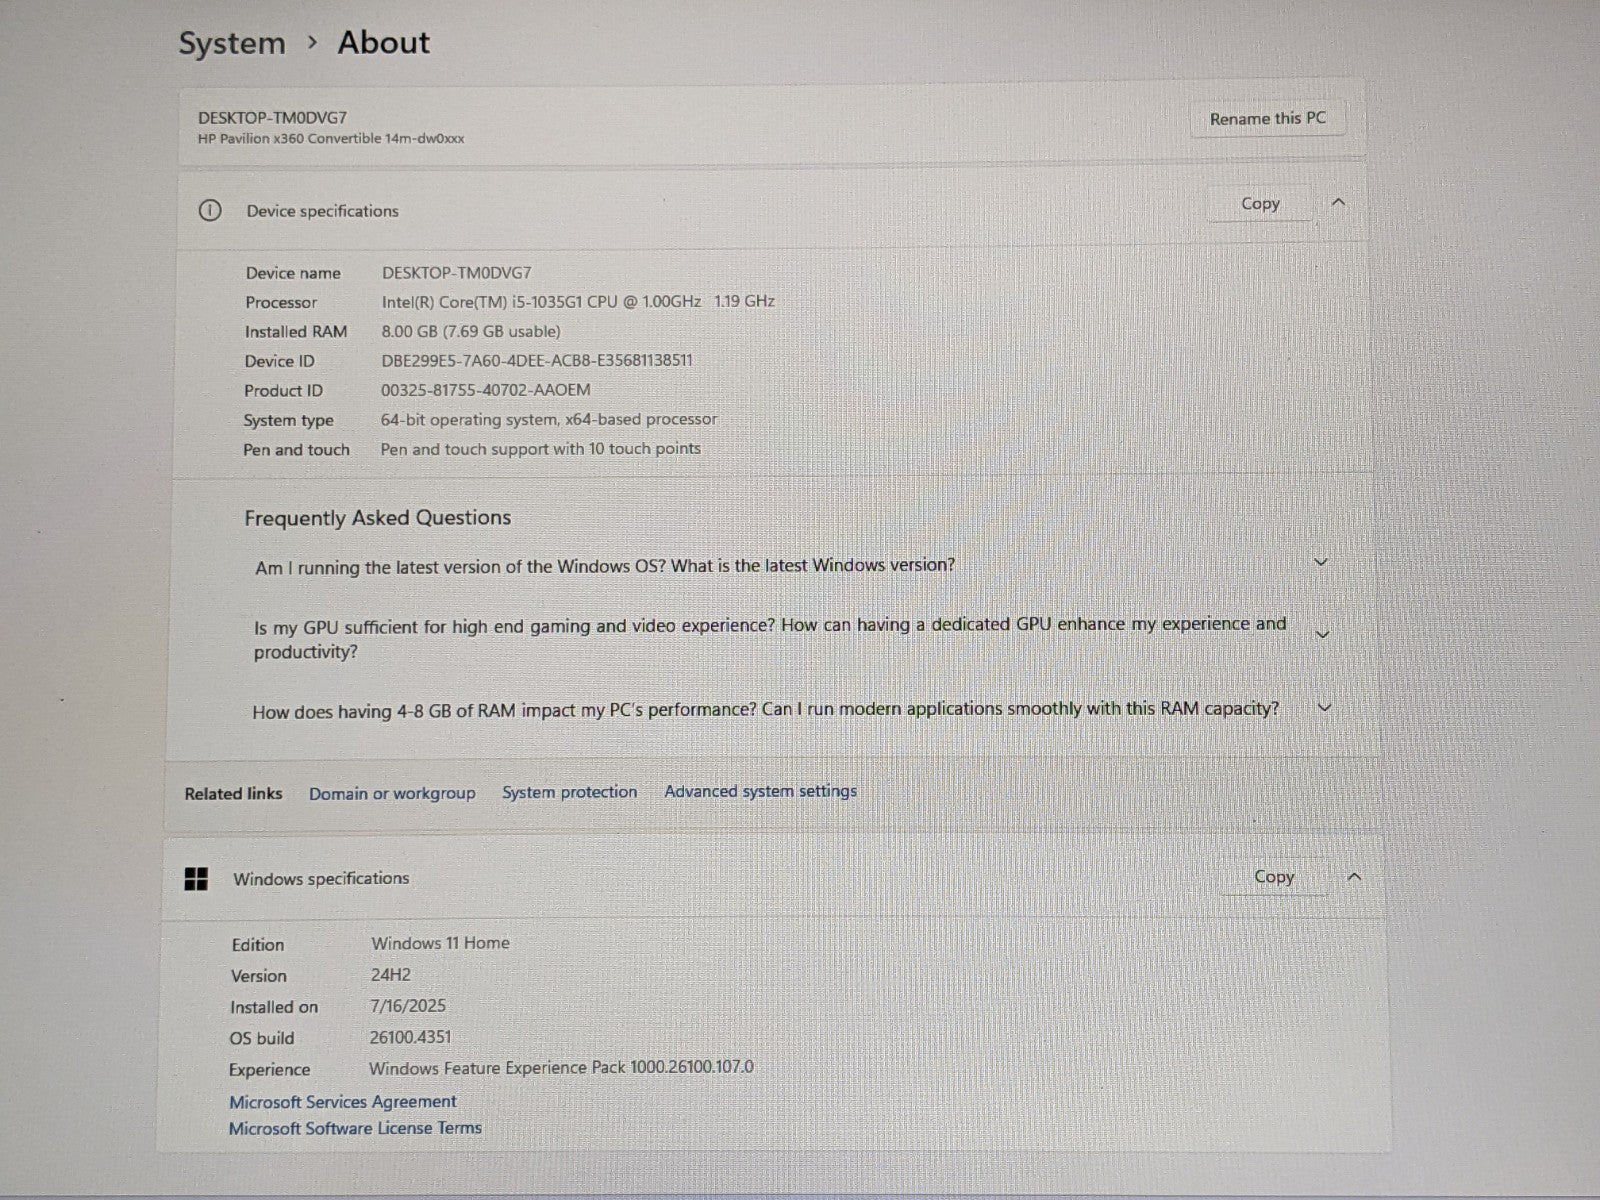Click the Windows logo icon beside Windows specifications
This screenshot has width=1600, height=1200.
pyautogui.click(x=196, y=879)
